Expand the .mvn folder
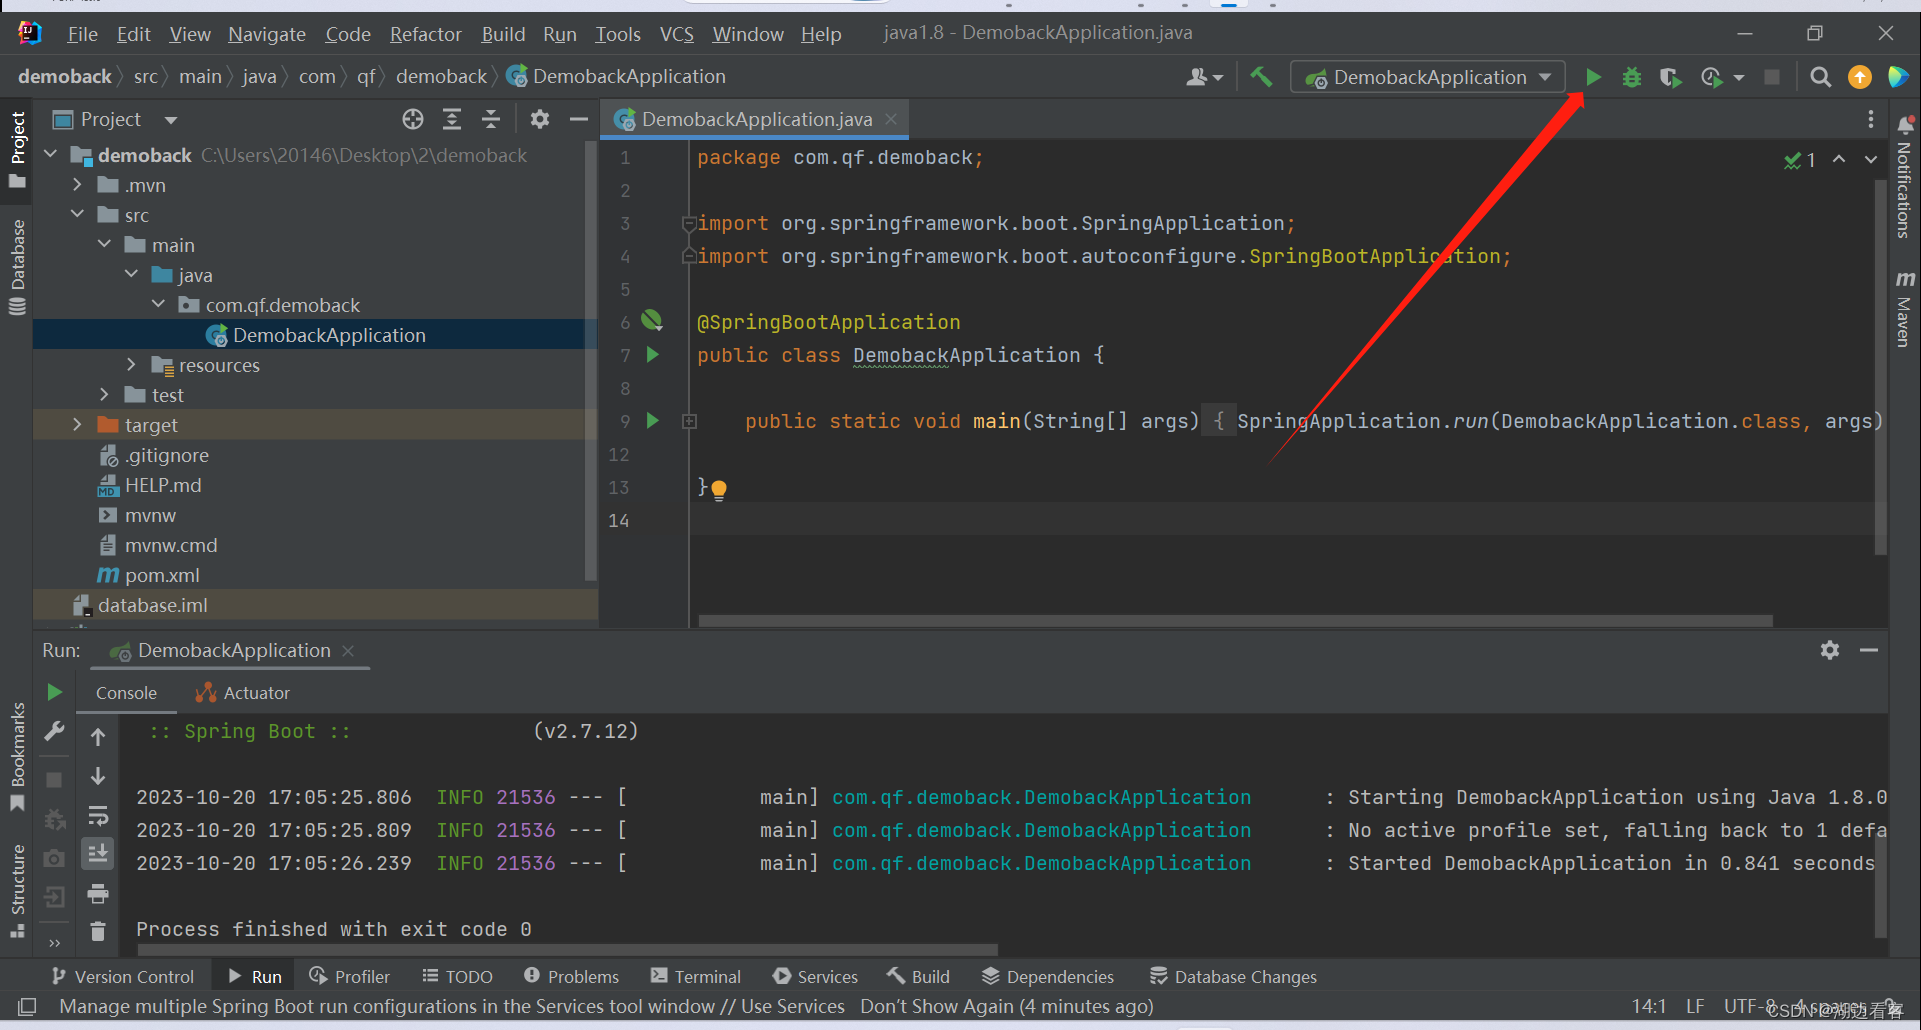The image size is (1921, 1030). 77,185
